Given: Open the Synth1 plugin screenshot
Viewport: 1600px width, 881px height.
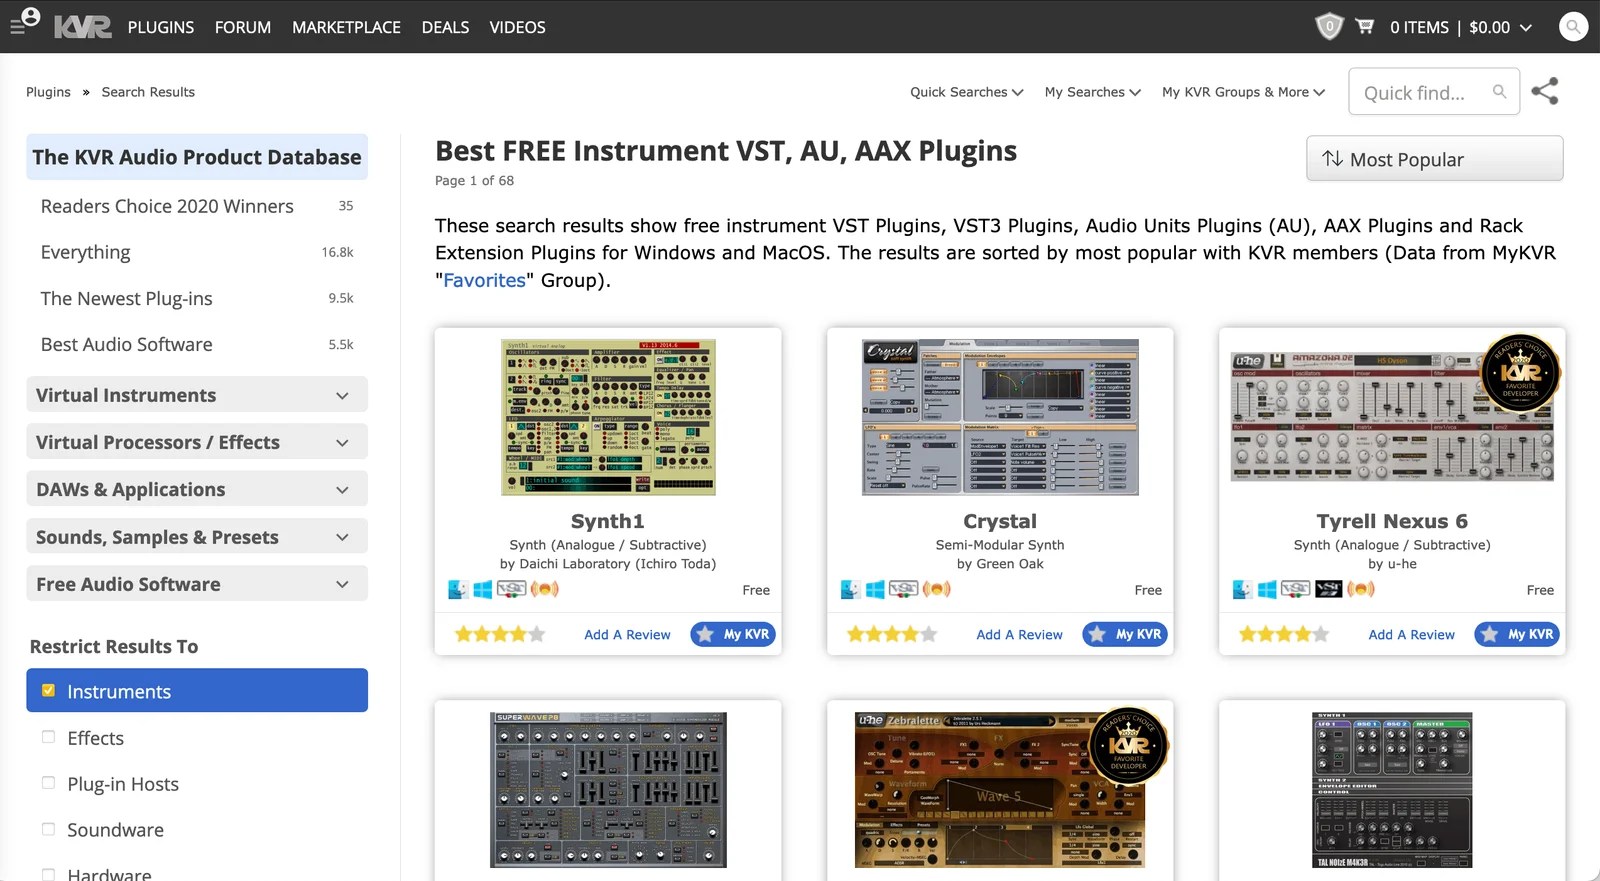Looking at the screenshot, I should tap(608, 417).
